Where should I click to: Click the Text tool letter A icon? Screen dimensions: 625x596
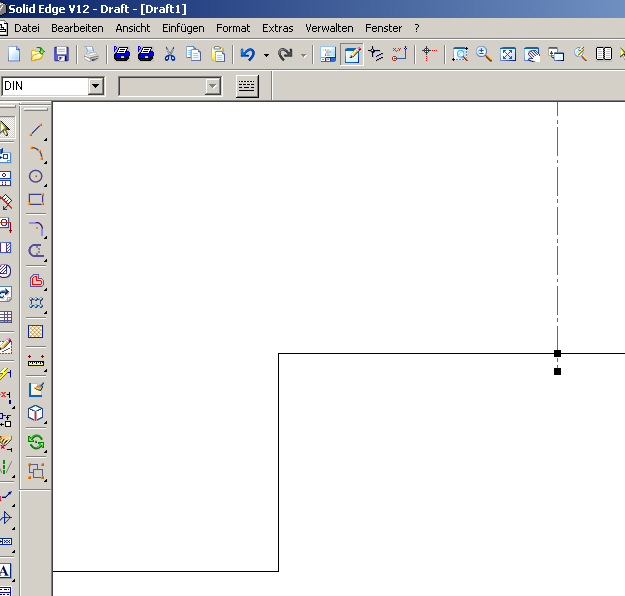tap(5, 571)
